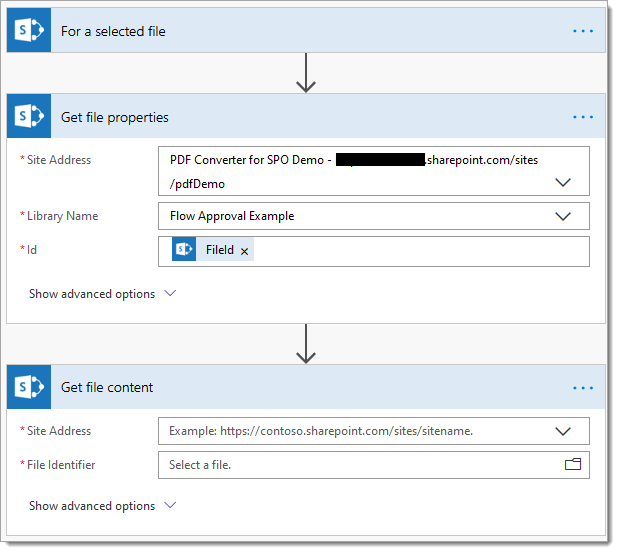This screenshot has width=618, height=552.
Task: Click the 'Library Name' field label
Action: 62,216
